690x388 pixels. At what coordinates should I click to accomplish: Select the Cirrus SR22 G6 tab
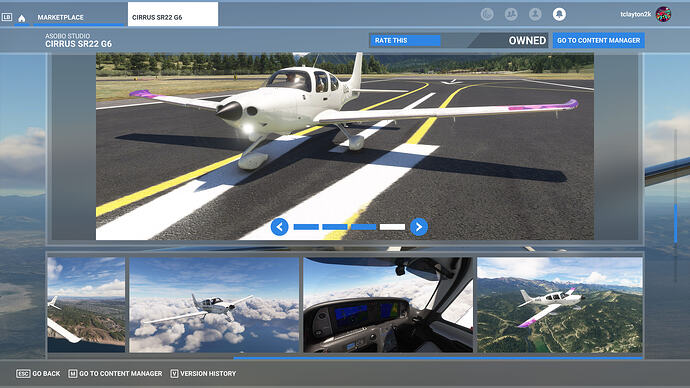tap(173, 15)
